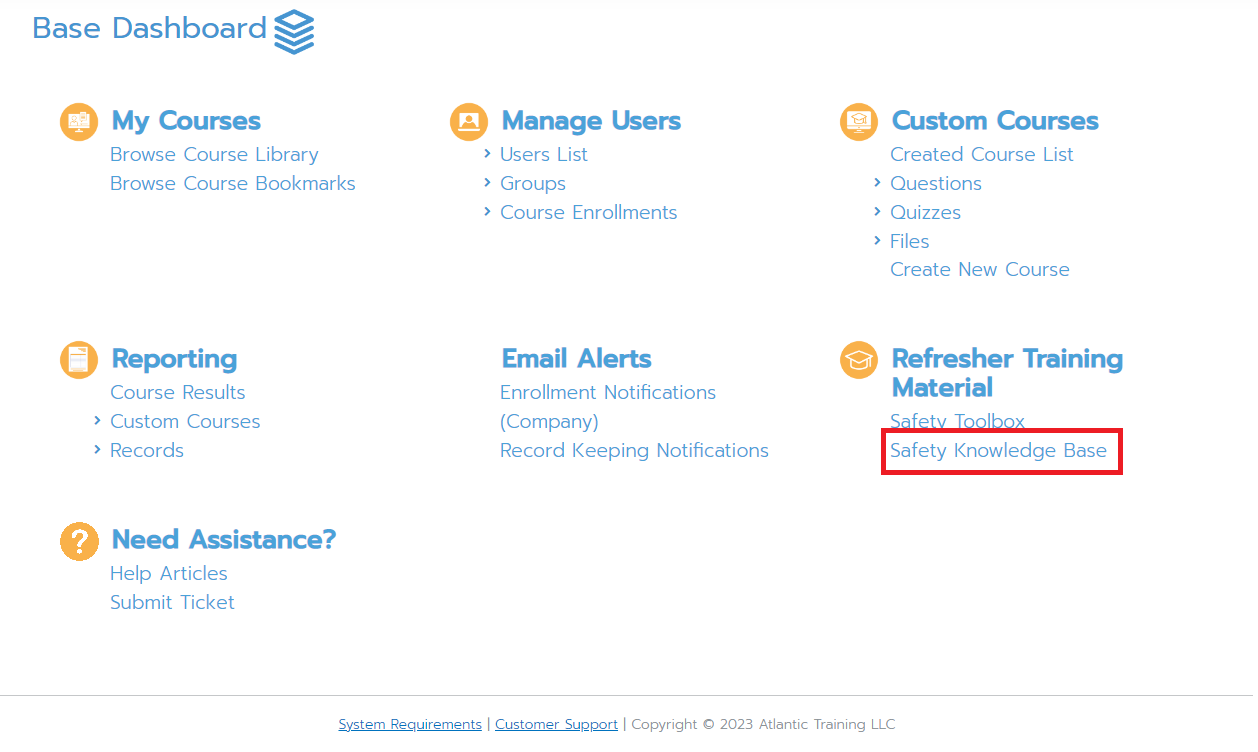Image resolution: width=1258 pixels, height=752 pixels.
Task: Open Enrollment Notifications (Company)
Action: tap(608, 407)
